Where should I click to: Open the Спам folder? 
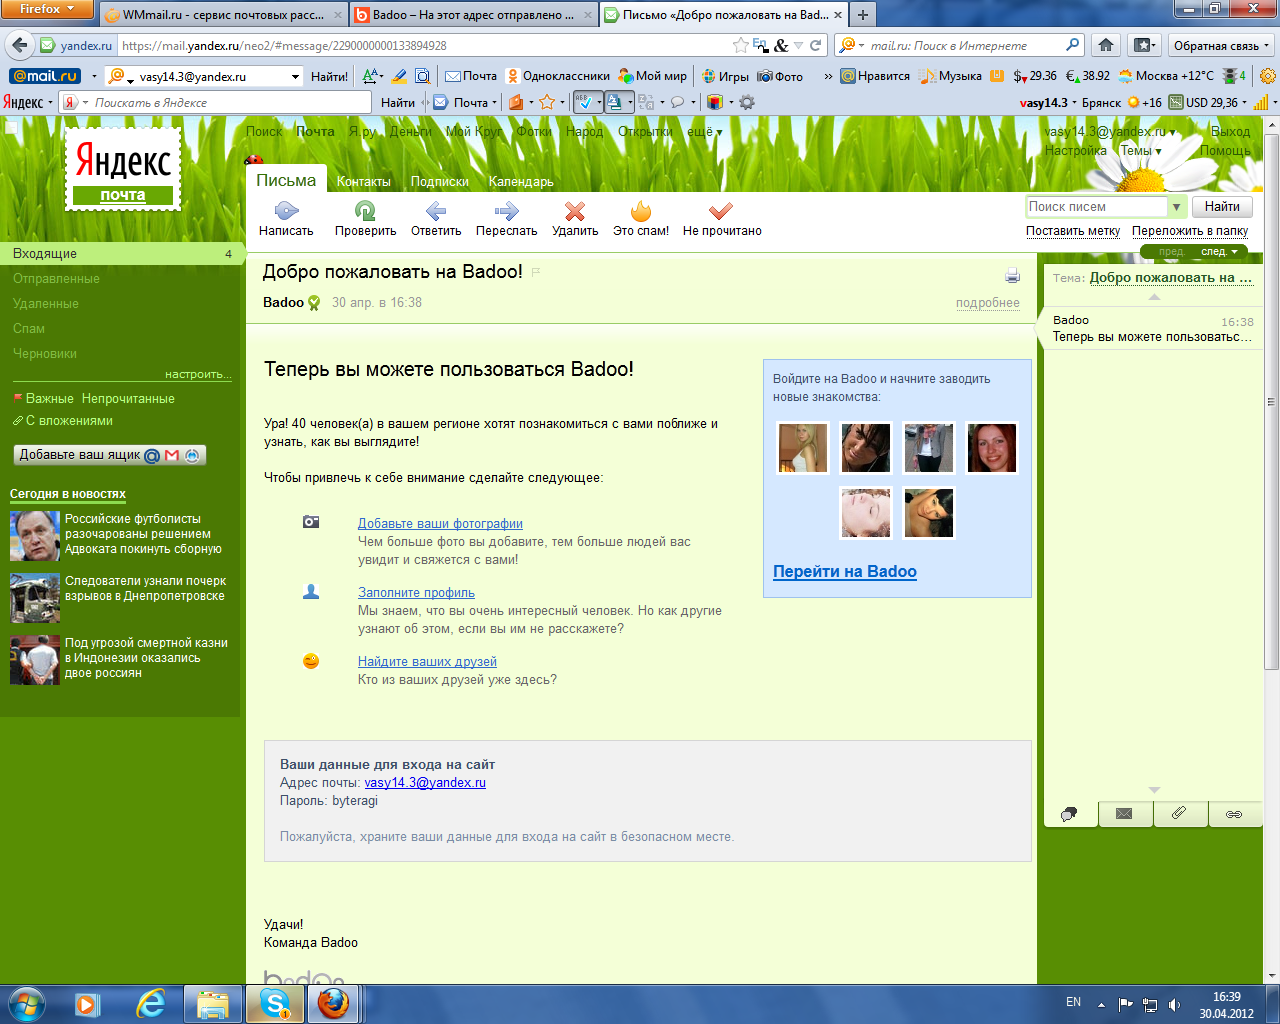29,329
